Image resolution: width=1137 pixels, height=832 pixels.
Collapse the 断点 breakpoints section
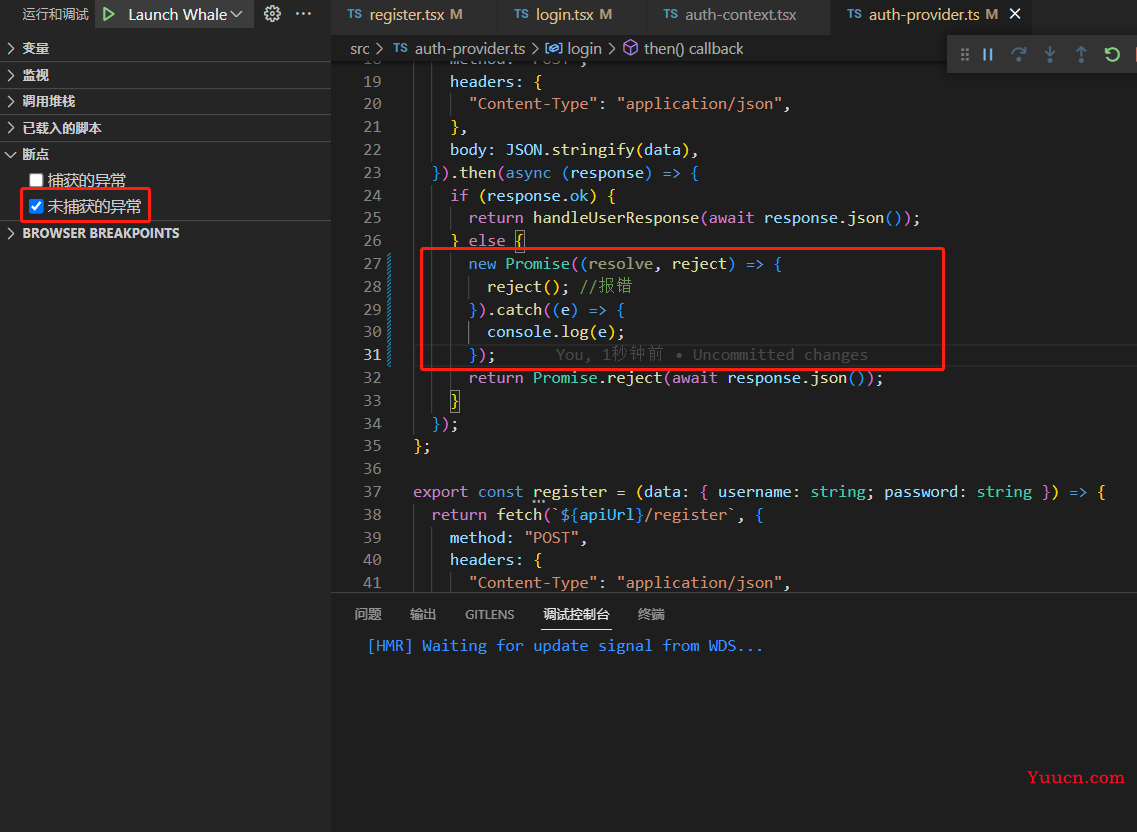165,155
